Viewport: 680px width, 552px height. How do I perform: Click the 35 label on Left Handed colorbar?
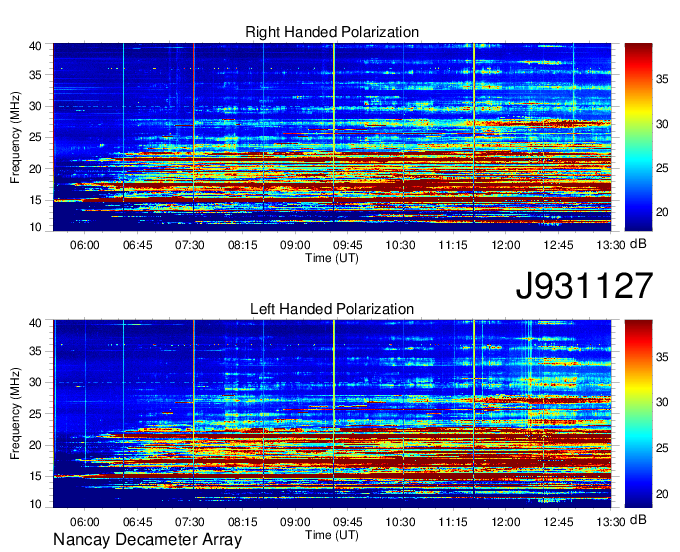pyautogui.click(x=662, y=357)
